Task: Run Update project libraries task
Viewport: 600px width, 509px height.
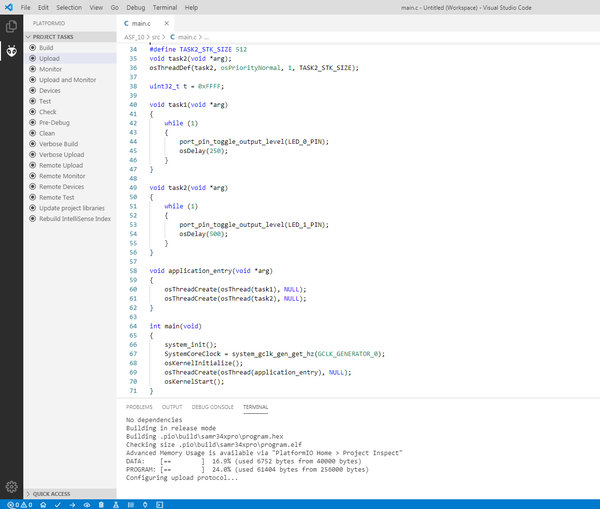Action: 70,208
